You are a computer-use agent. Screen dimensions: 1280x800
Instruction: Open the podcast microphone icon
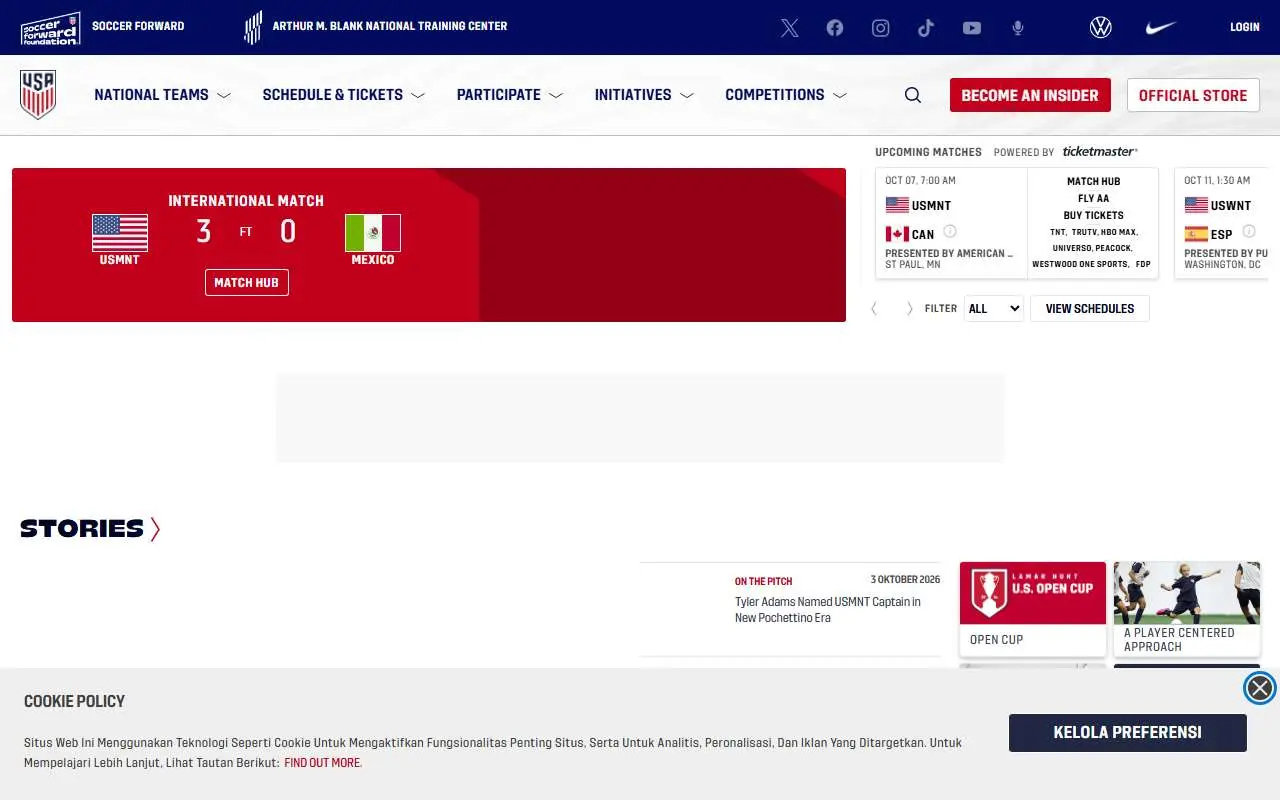coord(1018,28)
